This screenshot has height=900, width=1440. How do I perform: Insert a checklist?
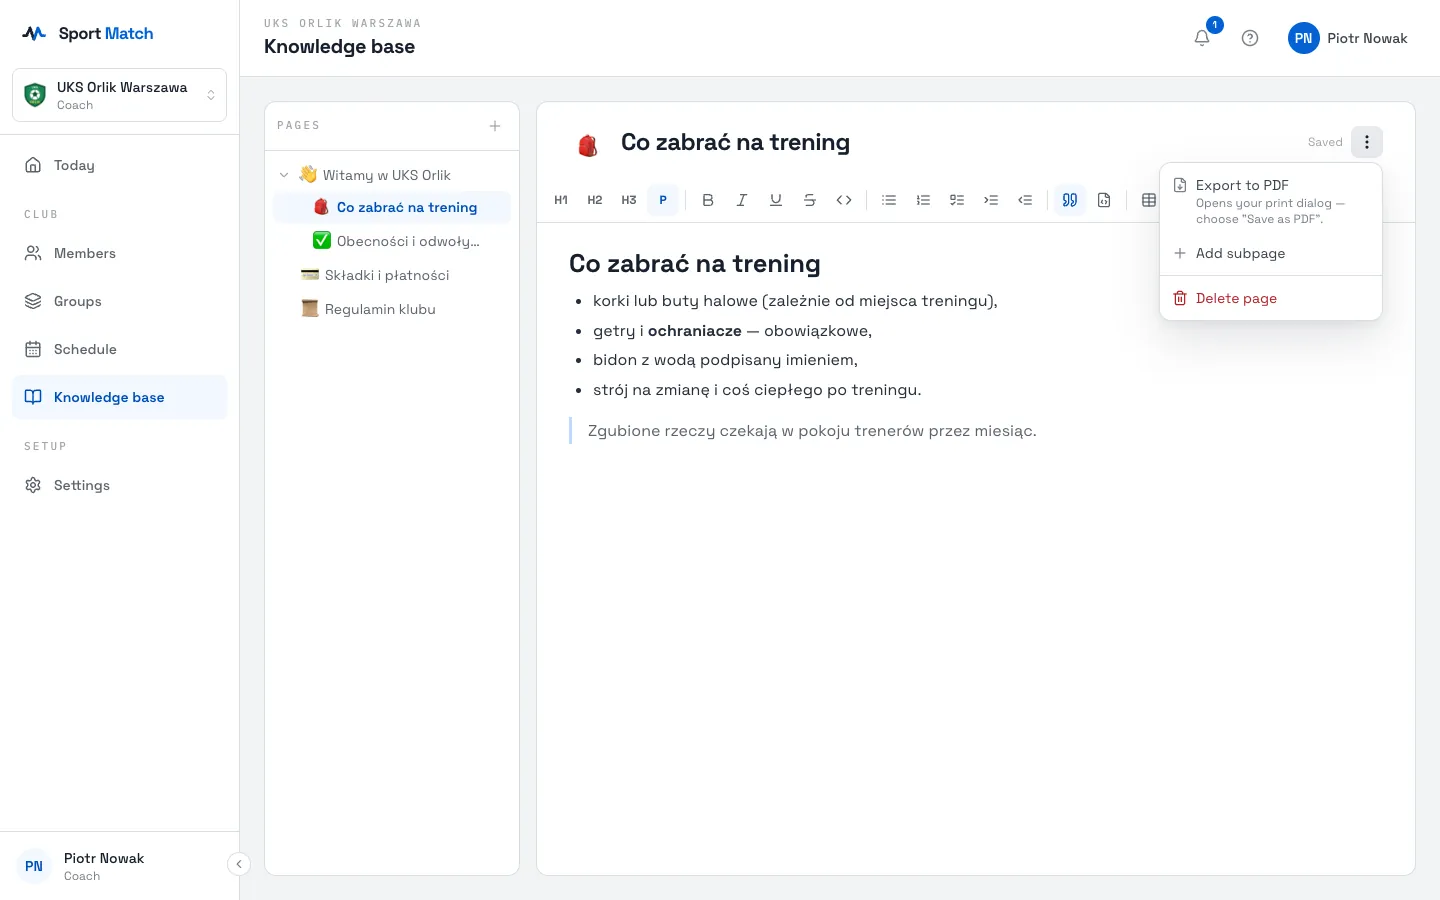(957, 200)
